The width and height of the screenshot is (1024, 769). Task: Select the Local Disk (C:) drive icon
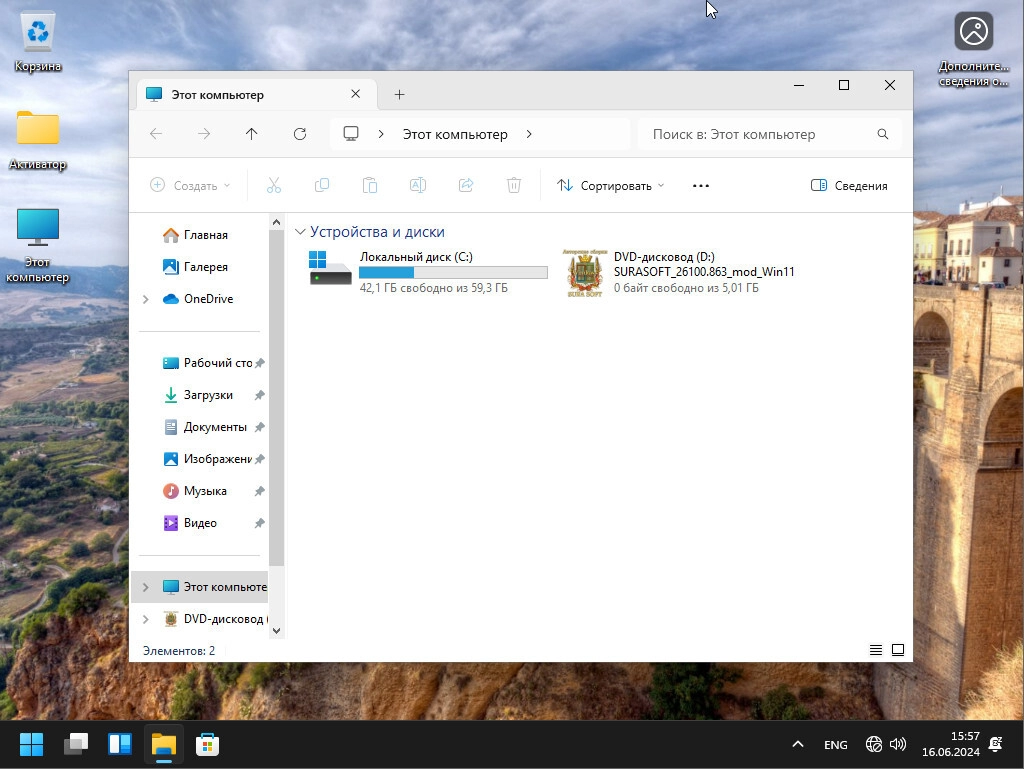330,268
